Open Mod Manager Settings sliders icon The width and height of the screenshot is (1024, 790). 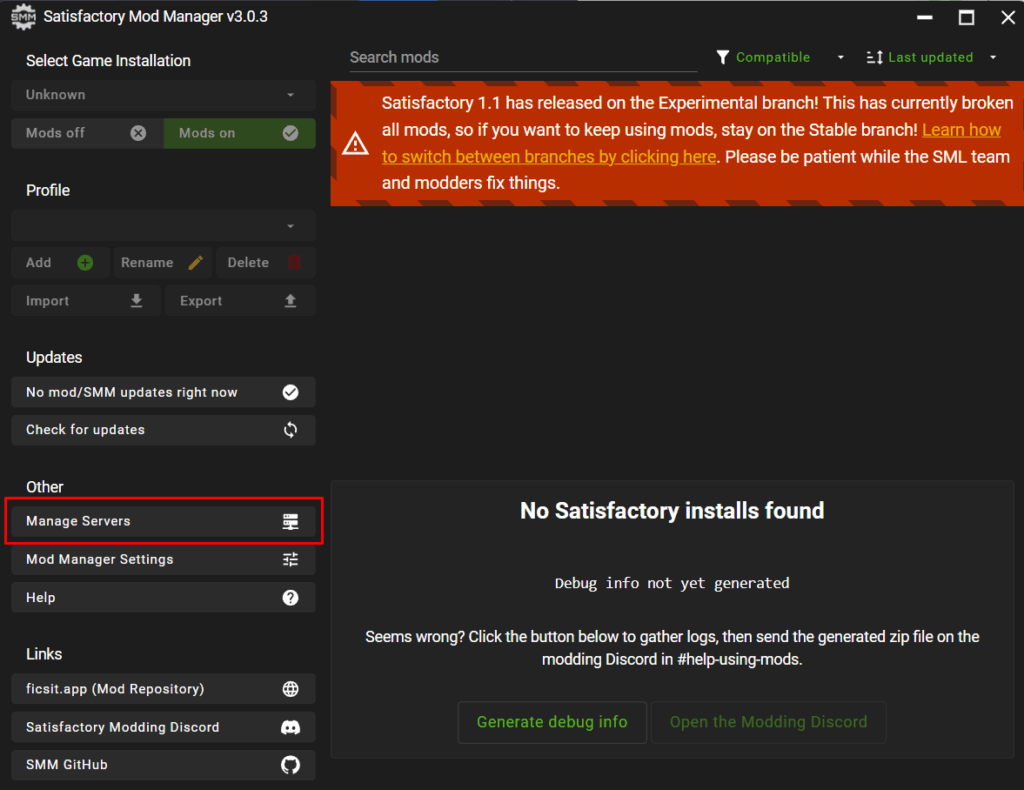[x=290, y=559]
